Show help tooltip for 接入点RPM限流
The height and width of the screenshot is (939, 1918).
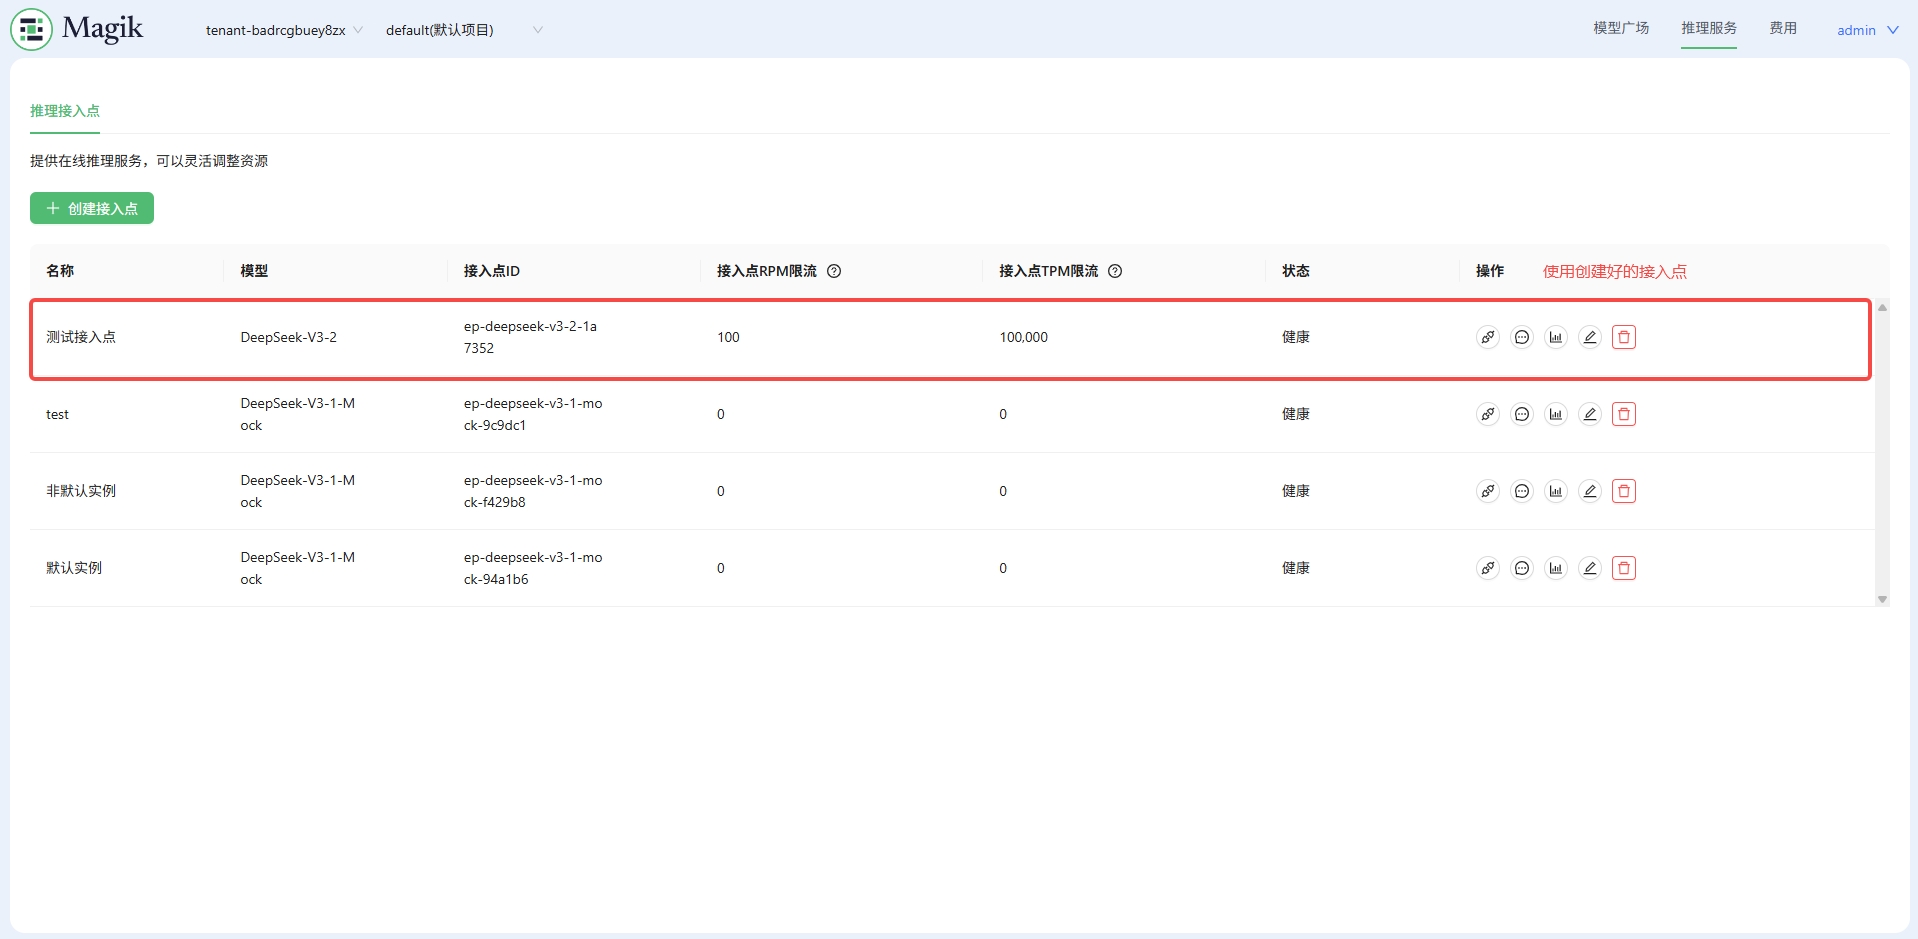(x=834, y=271)
